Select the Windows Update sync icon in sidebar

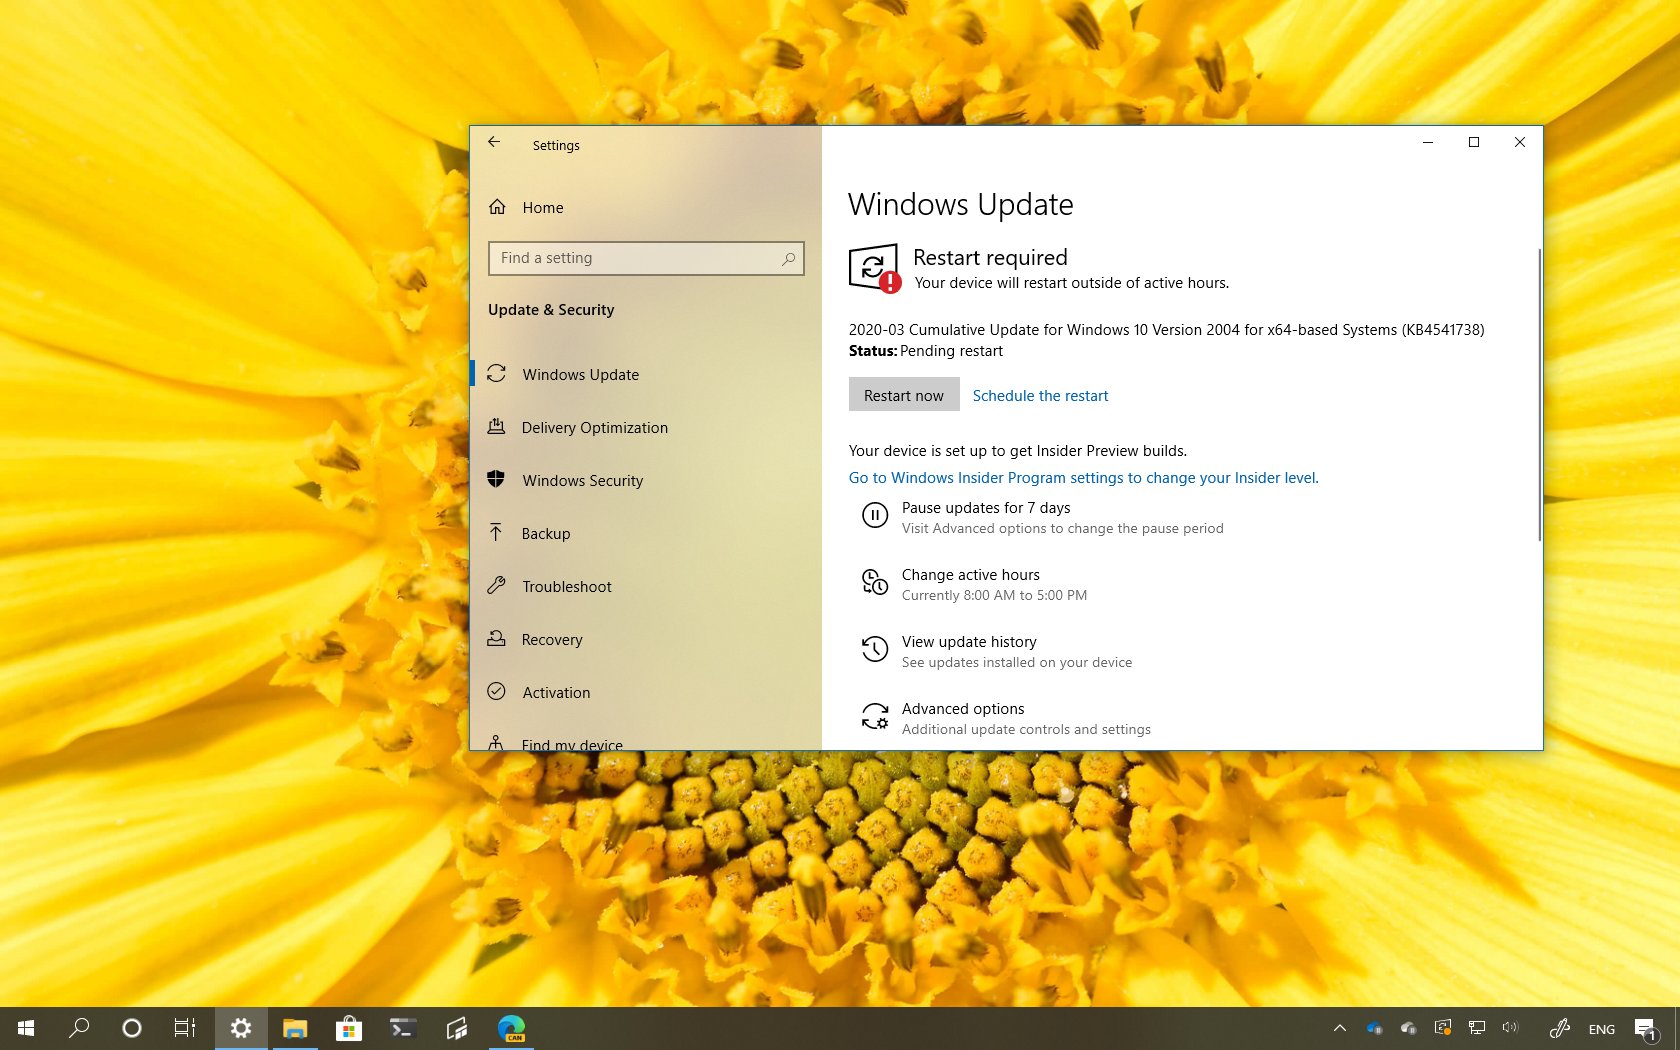[x=496, y=374]
